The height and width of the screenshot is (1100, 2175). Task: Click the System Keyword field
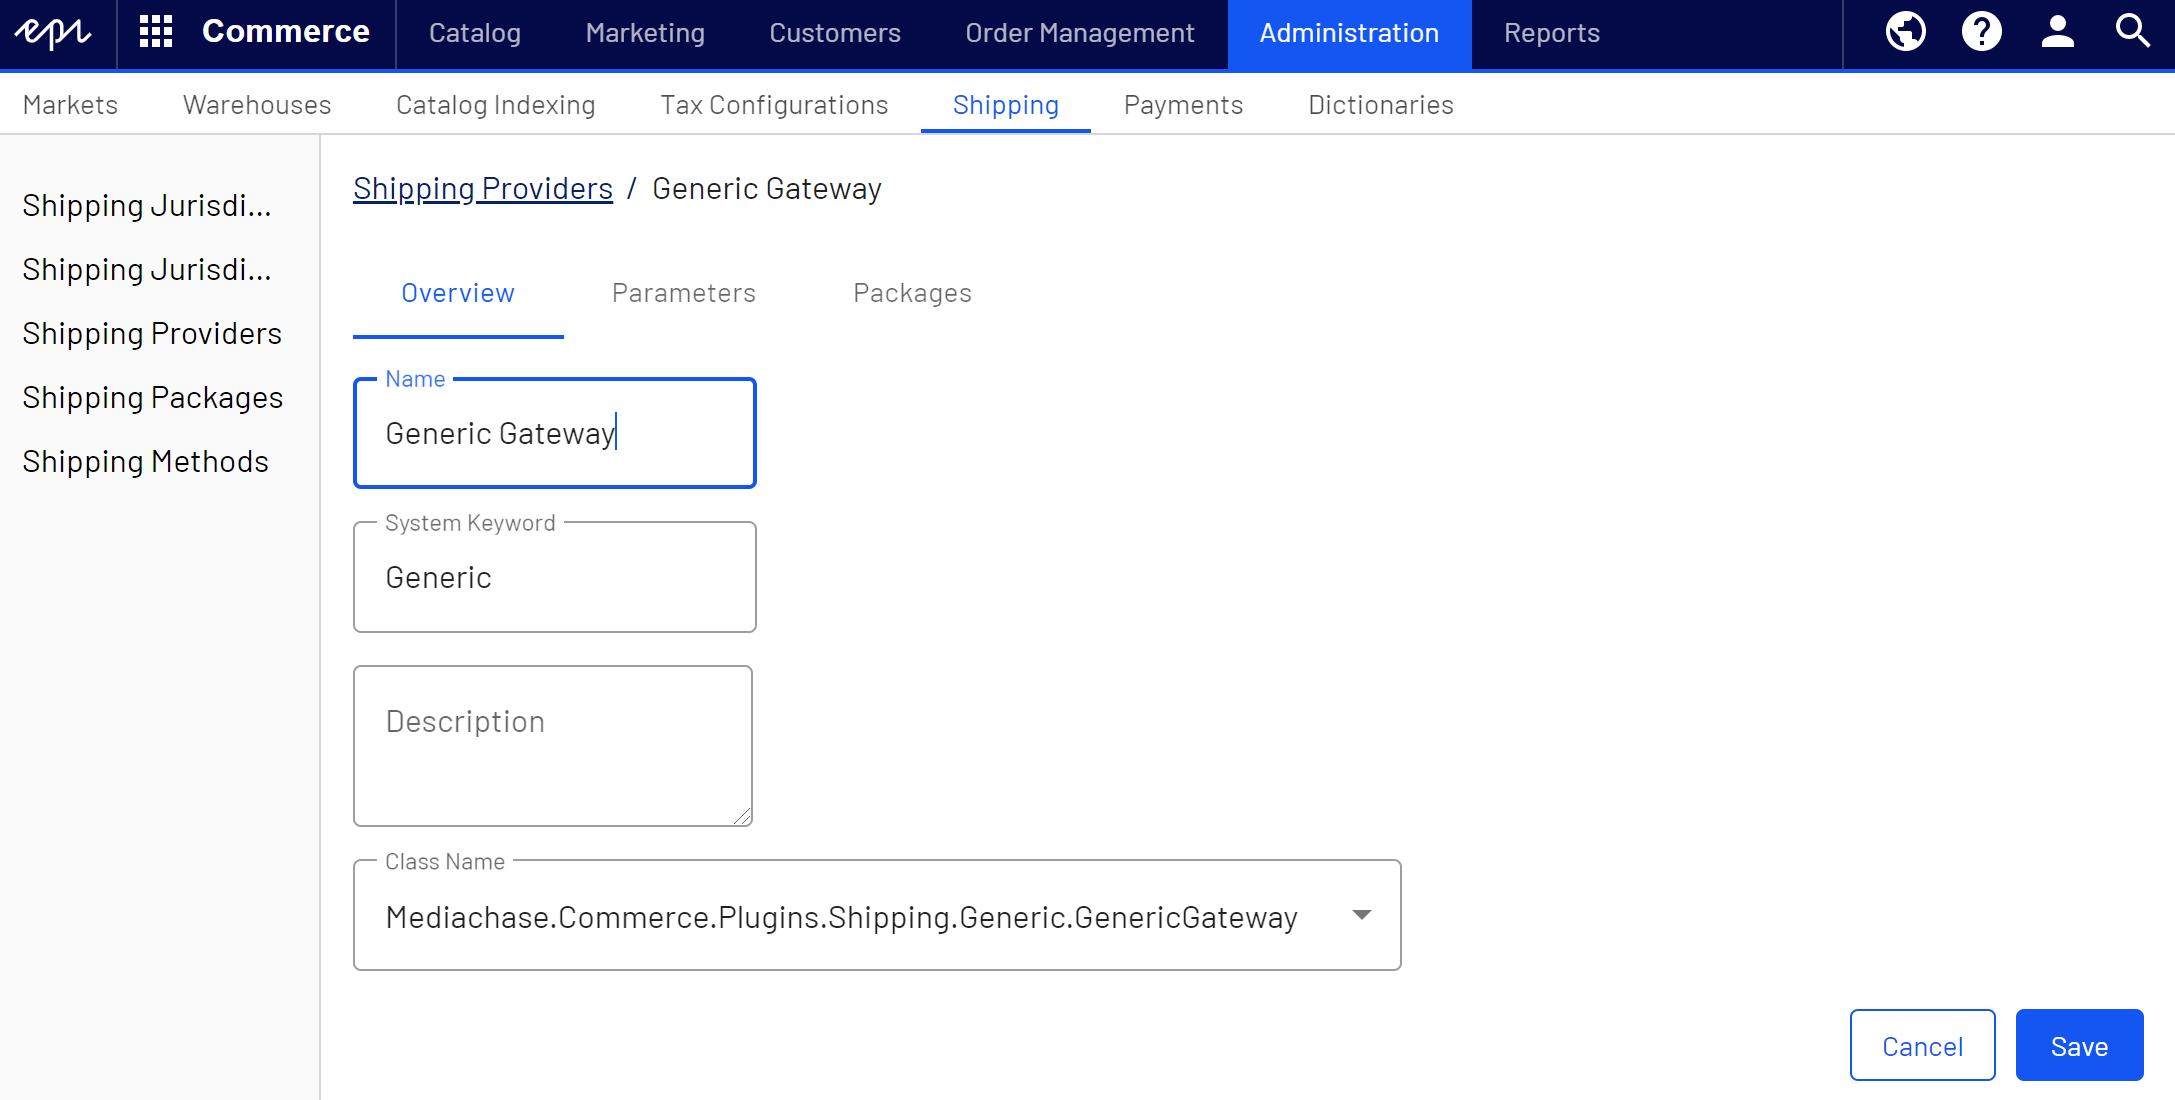[x=555, y=578]
